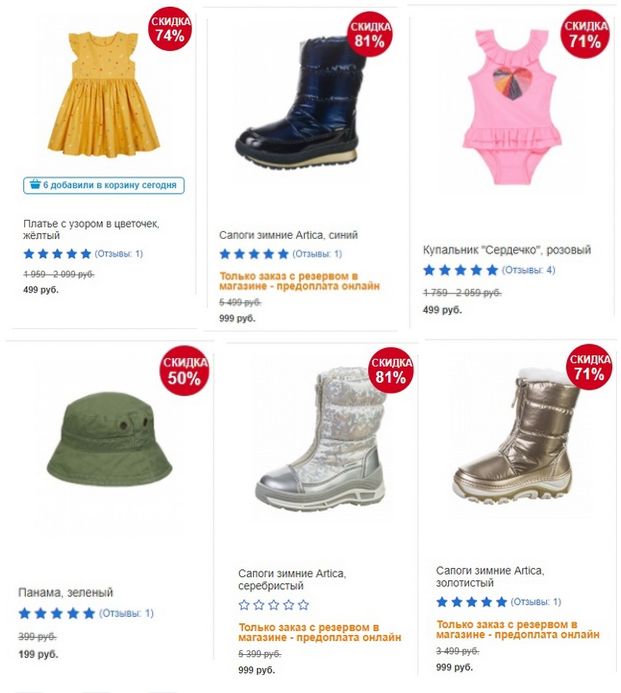
Task: Click the 74% discount badge on the dress
Action: coord(171,29)
